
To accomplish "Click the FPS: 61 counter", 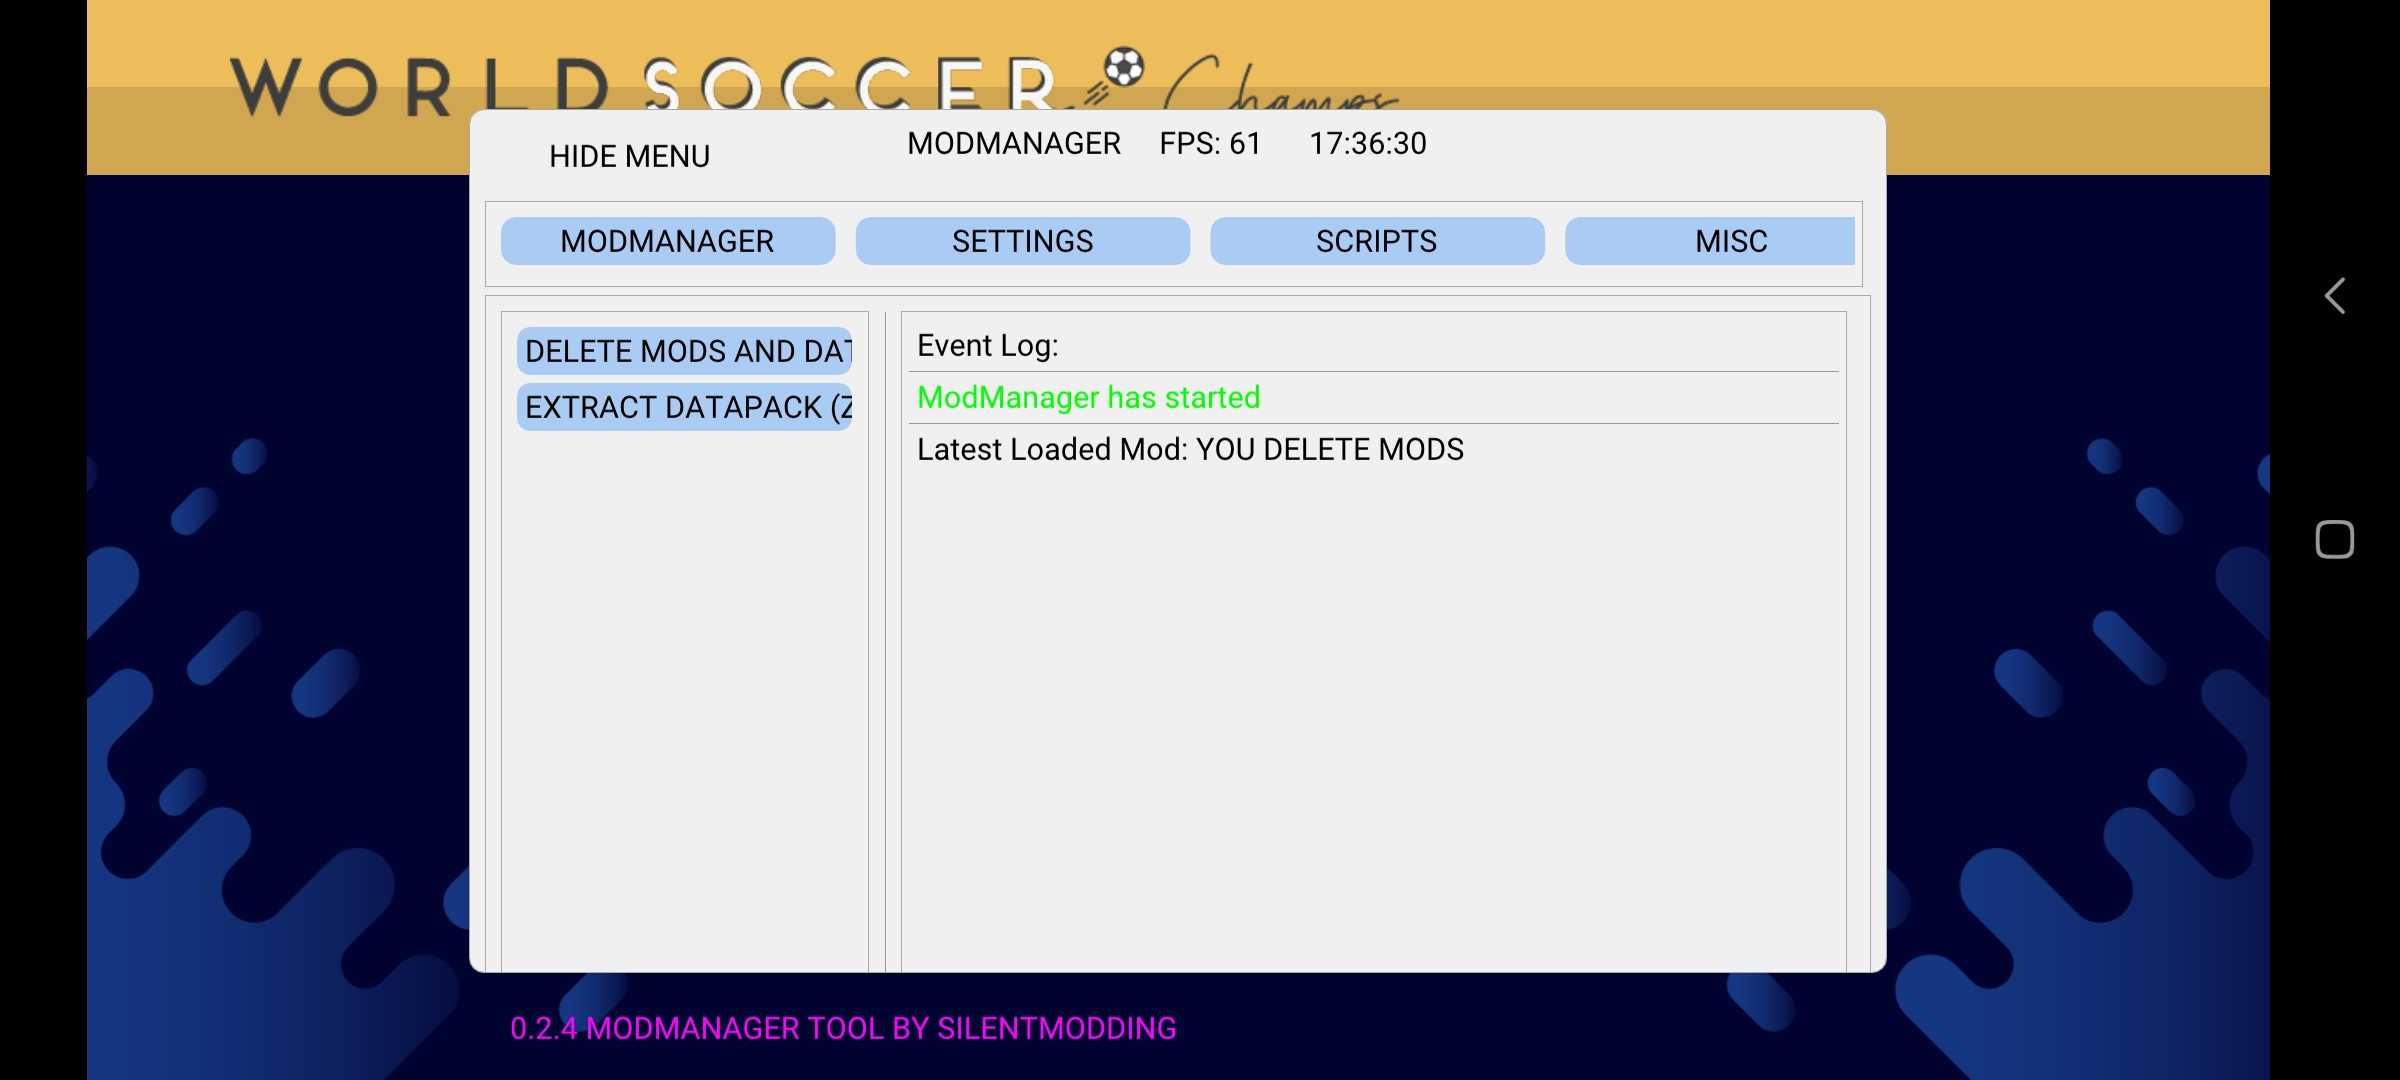I will click(1210, 143).
